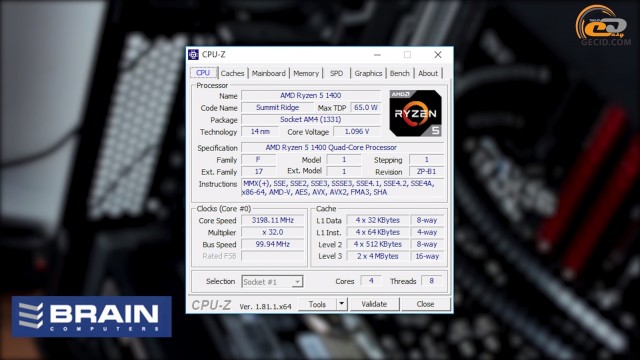
Task: Click the Multiplier value x 32.0
Action: click(x=273, y=232)
